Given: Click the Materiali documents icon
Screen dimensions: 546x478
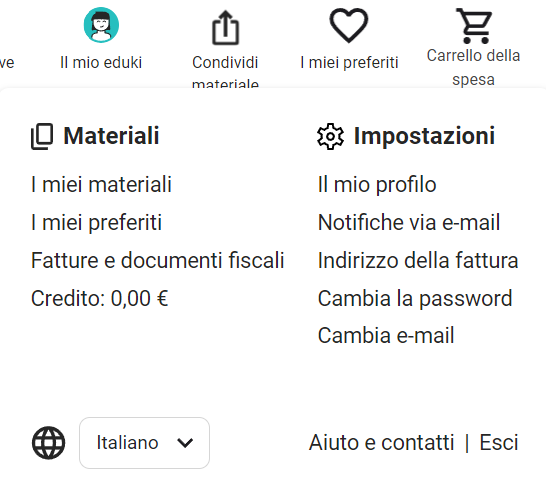Looking at the screenshot, I should click(42, 136).
